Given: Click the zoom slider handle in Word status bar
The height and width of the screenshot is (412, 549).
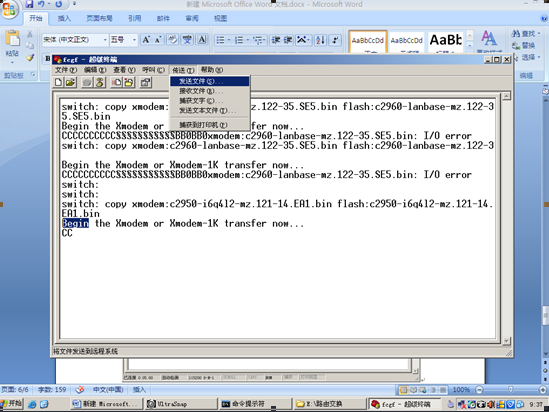Looking at the screenshot, I should click(510, 390).
